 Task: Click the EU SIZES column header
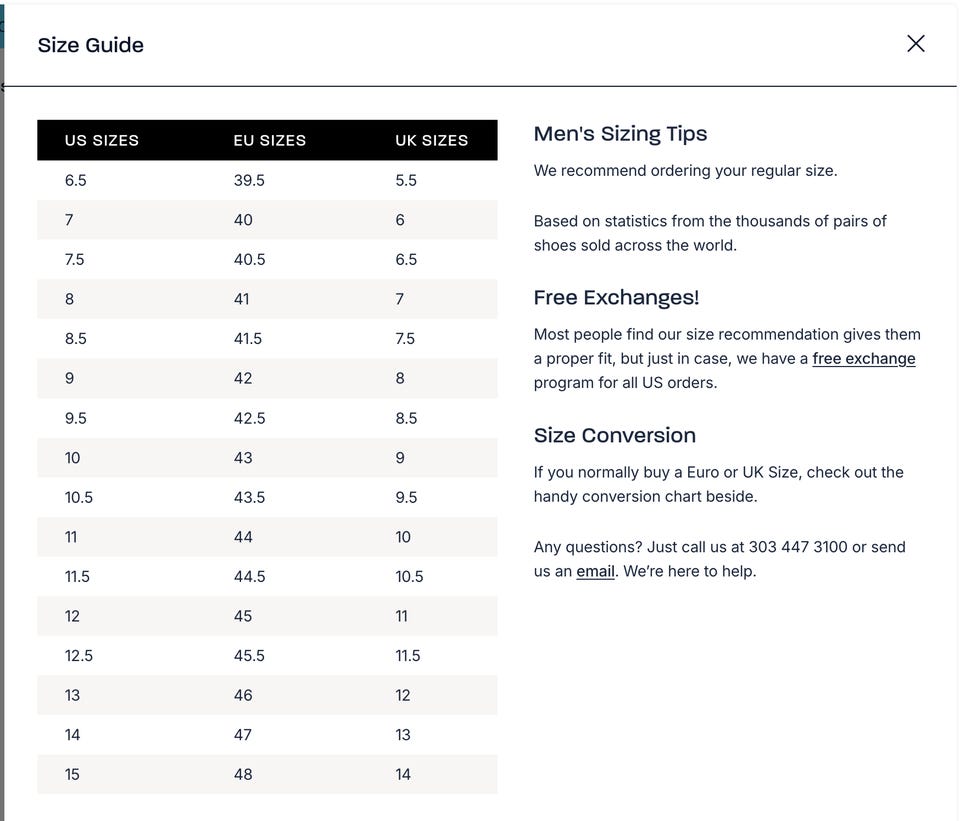[269, 140]
